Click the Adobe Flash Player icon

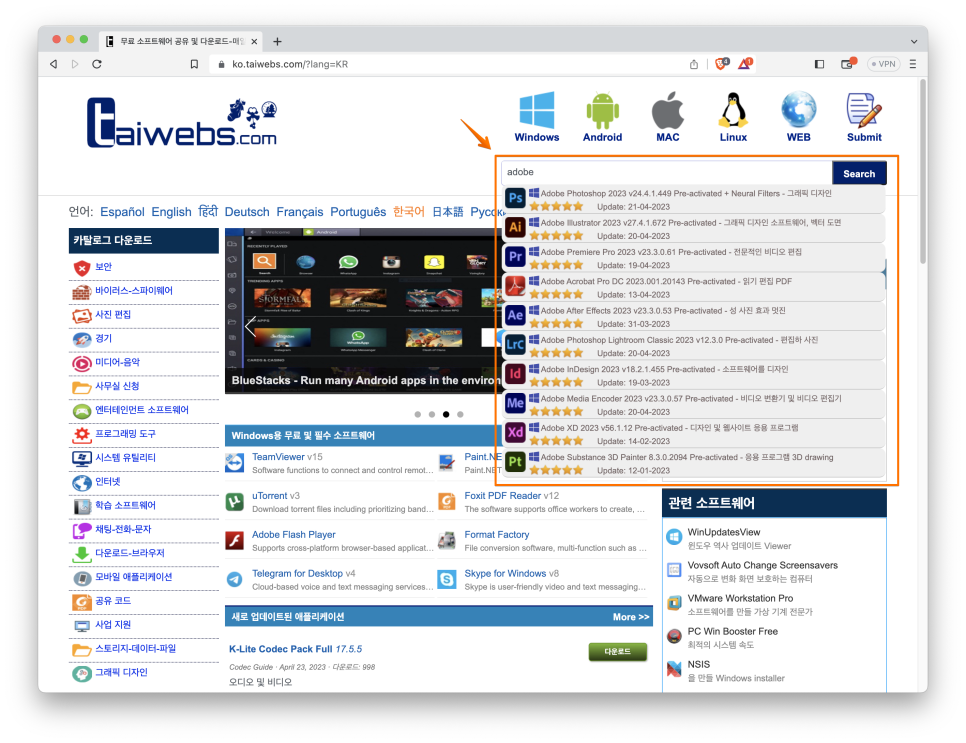coord(235,541)
